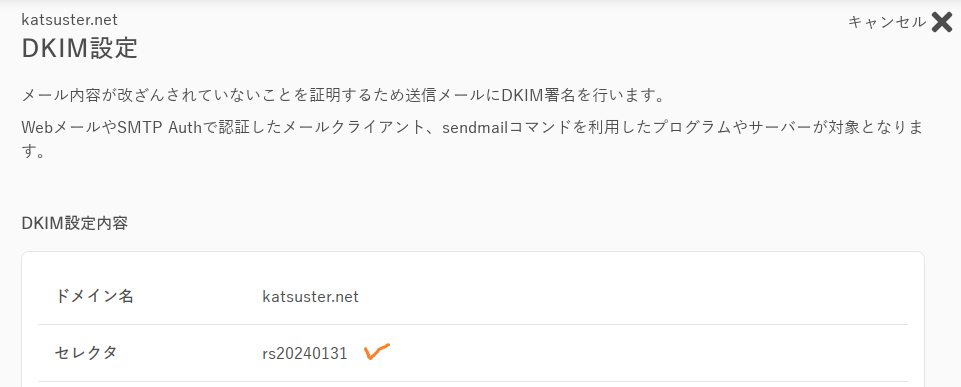Image resolution: width=961 pixels, height=387 pixels.
Task: Select the rs20240131 selector value
Action: pos(305,353)
